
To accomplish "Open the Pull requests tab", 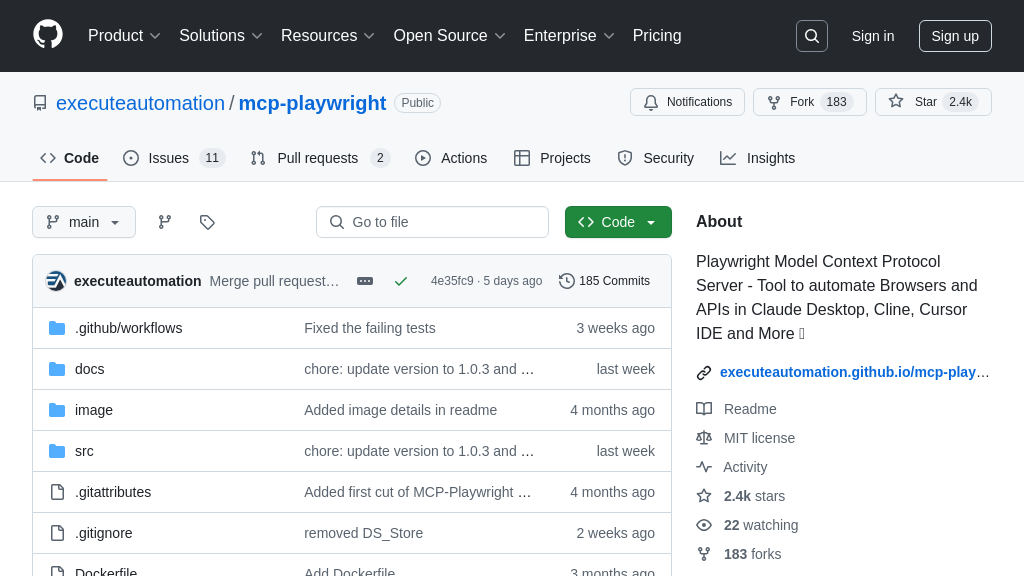I will coord(318,158).
